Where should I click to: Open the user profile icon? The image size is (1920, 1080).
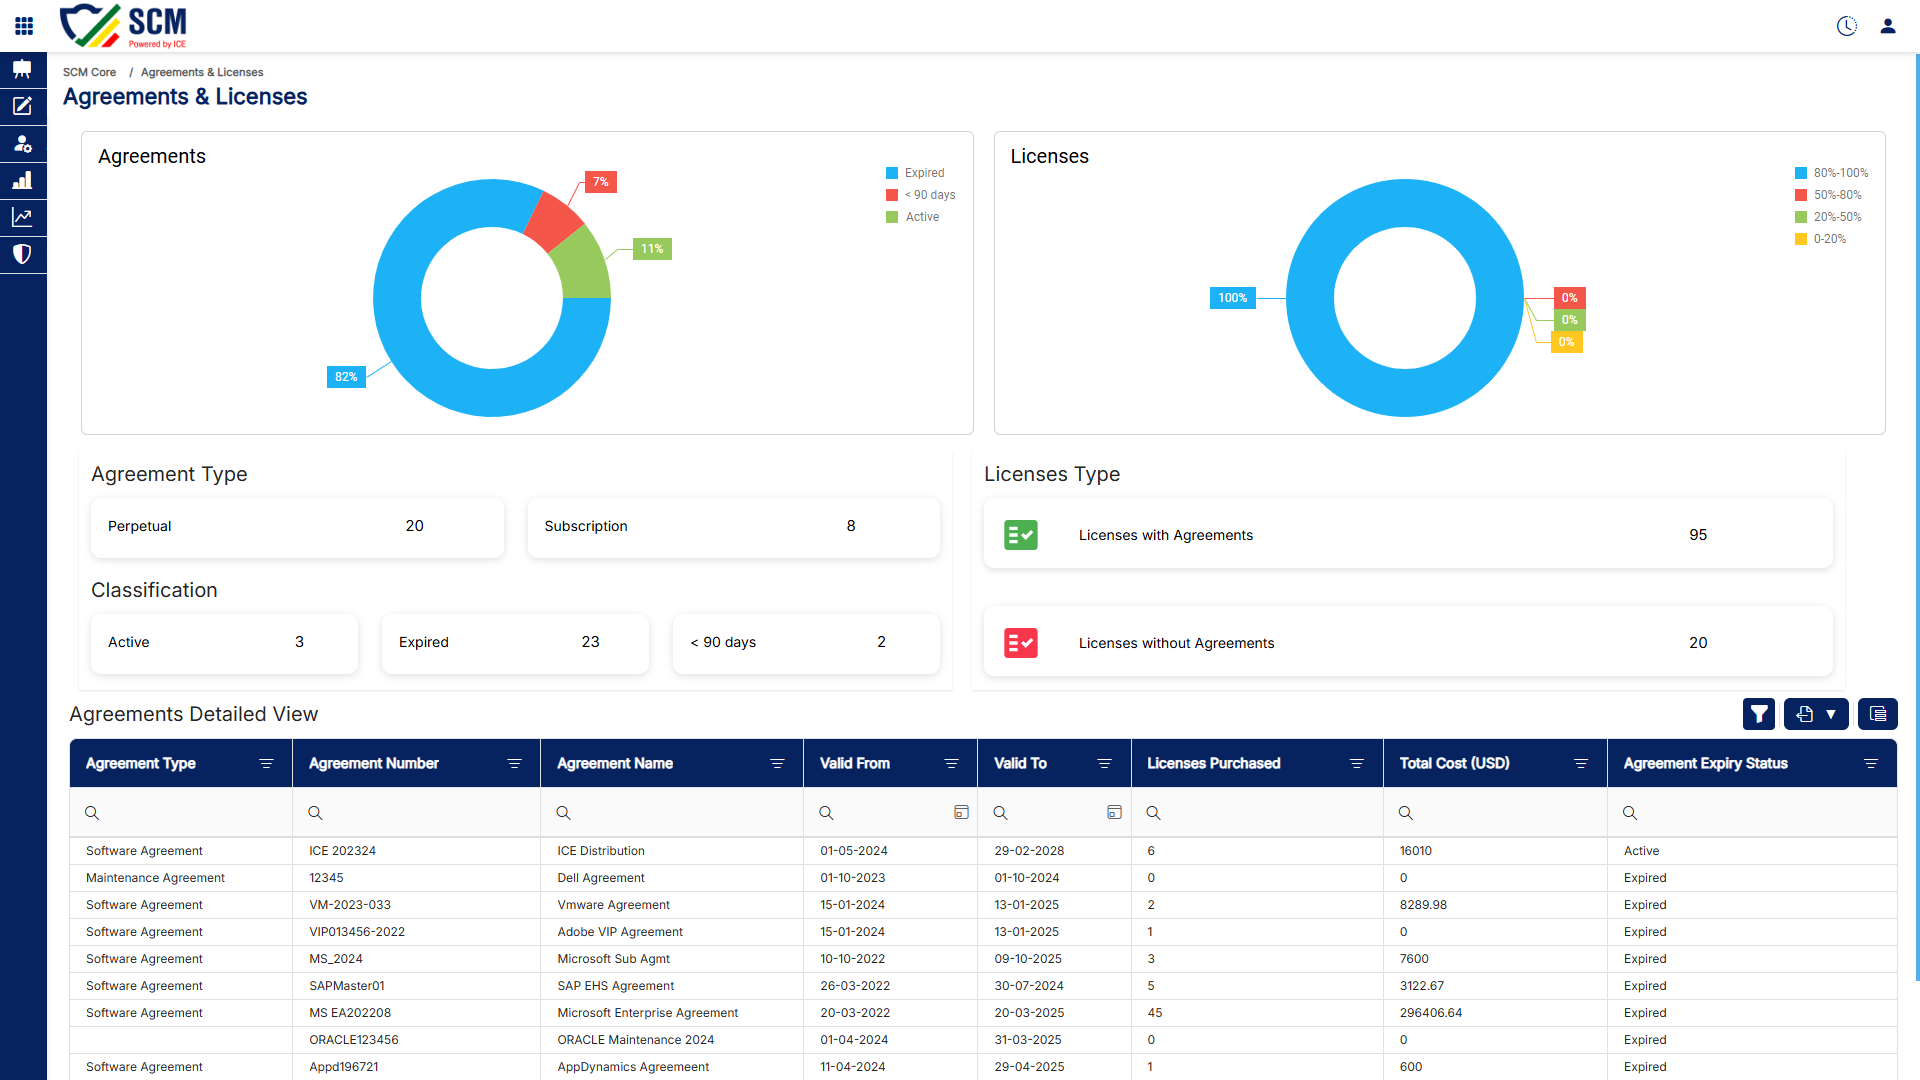[1888, 26]
